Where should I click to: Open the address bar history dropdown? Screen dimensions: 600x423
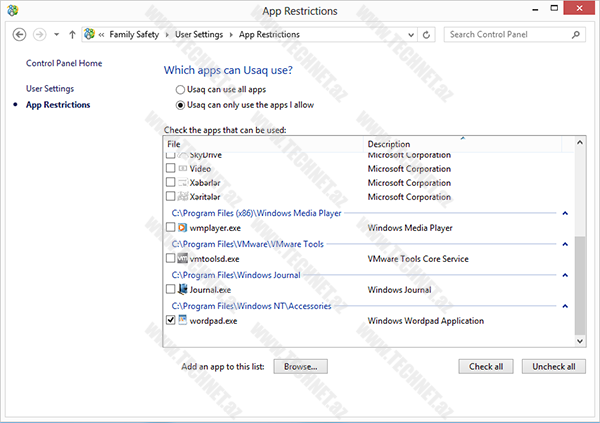410,34
